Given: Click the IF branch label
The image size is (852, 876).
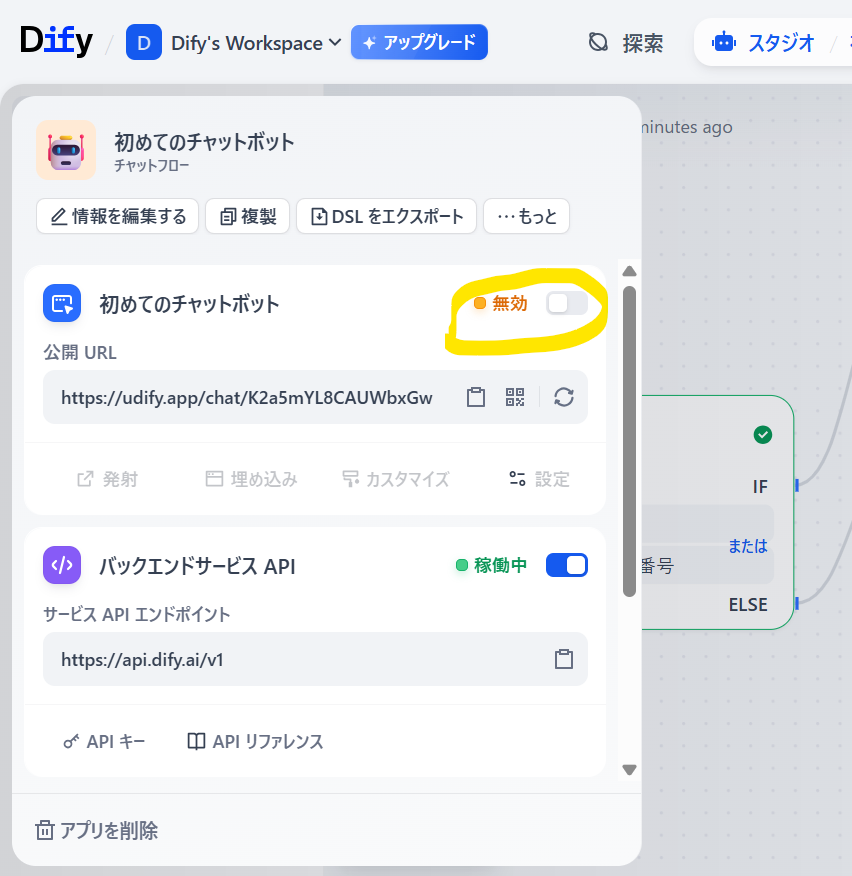Looking at the screenshot, I should coord(760,487).
